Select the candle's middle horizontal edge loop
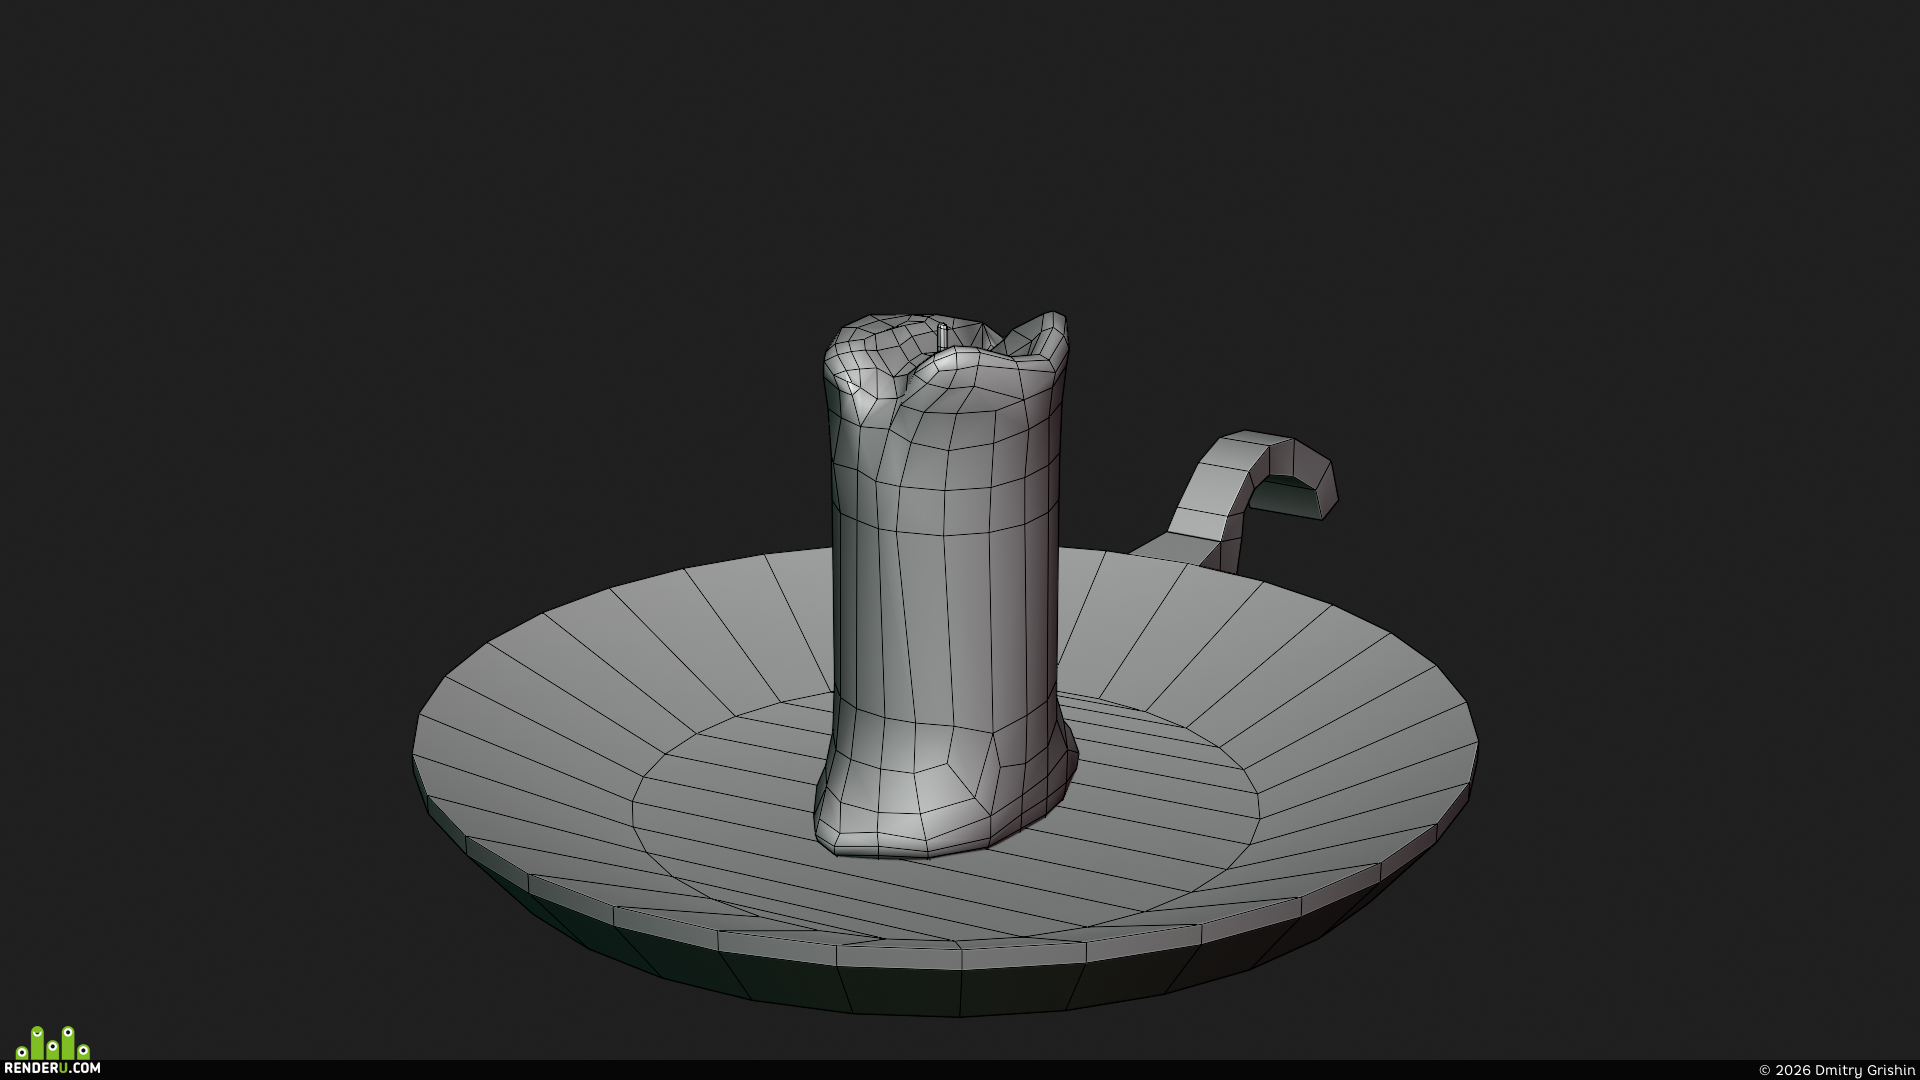1920x1080 pixels. (x=945, y=528)
